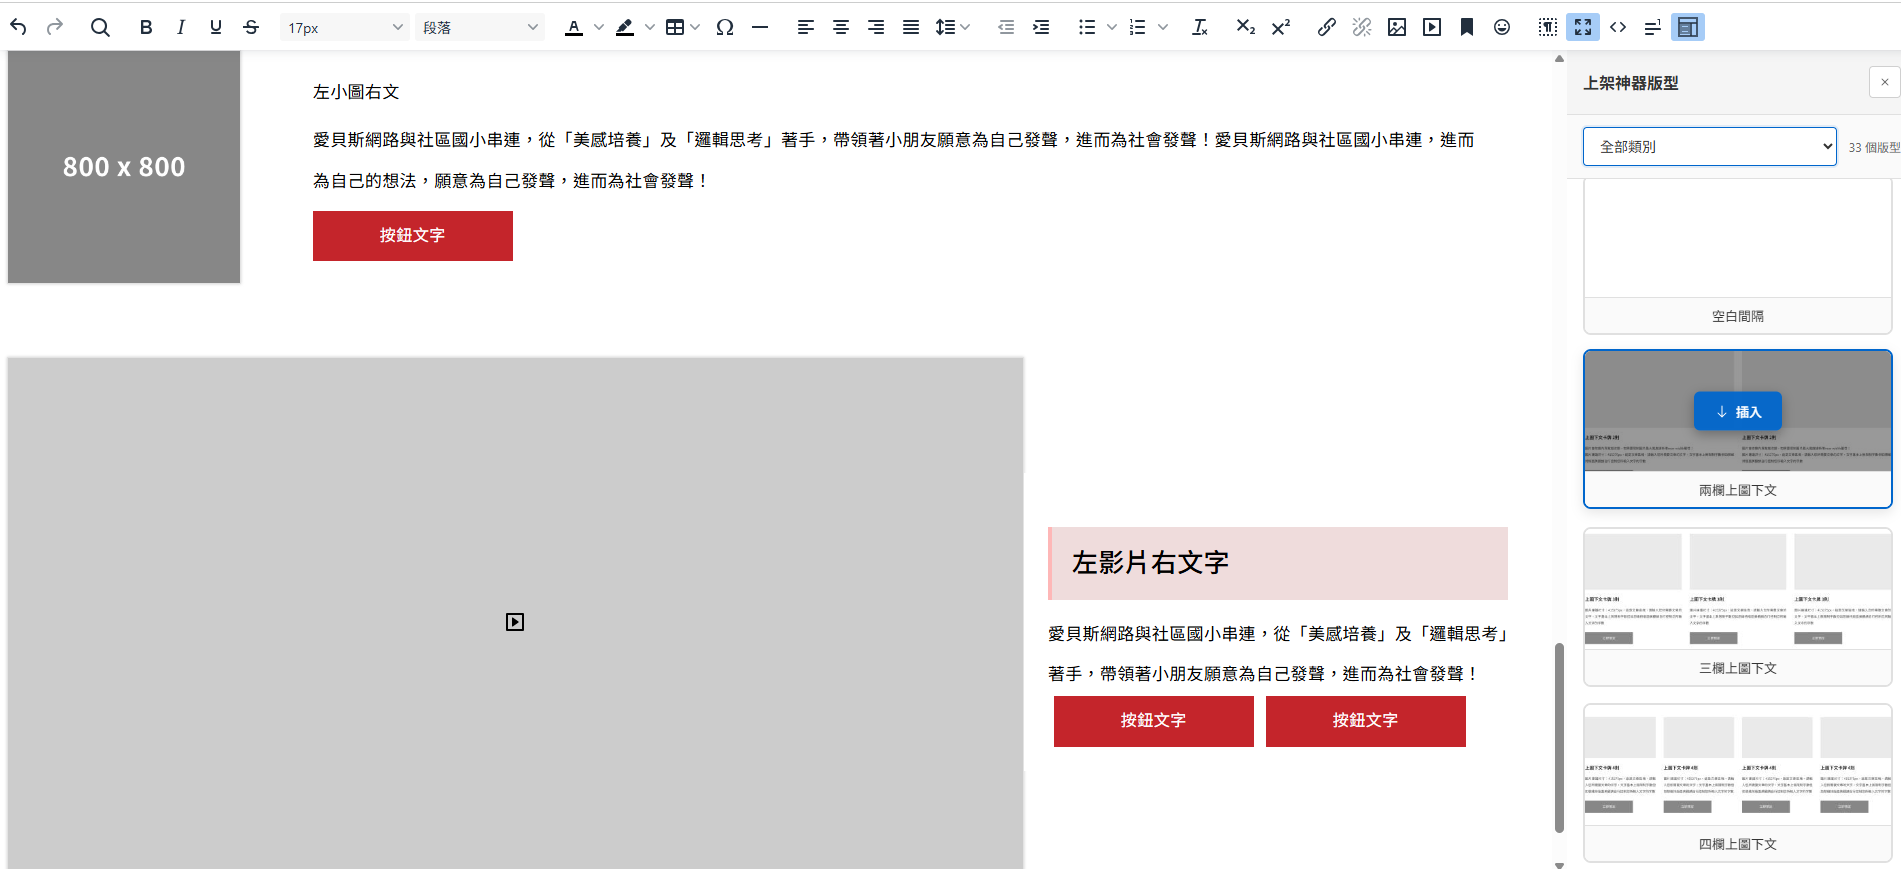Toggle underline formatting
The image size is (1901, 869).
point(216,27)
